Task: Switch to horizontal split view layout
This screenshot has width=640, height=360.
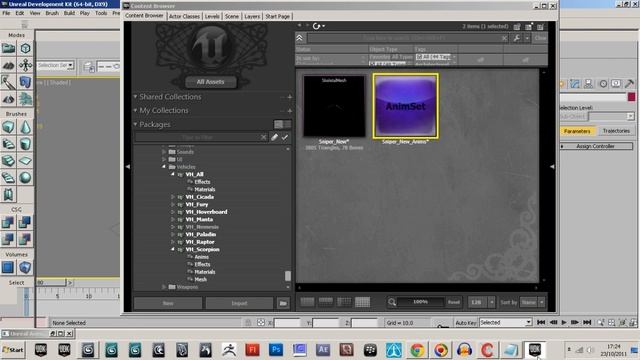Action: point(325,302)
